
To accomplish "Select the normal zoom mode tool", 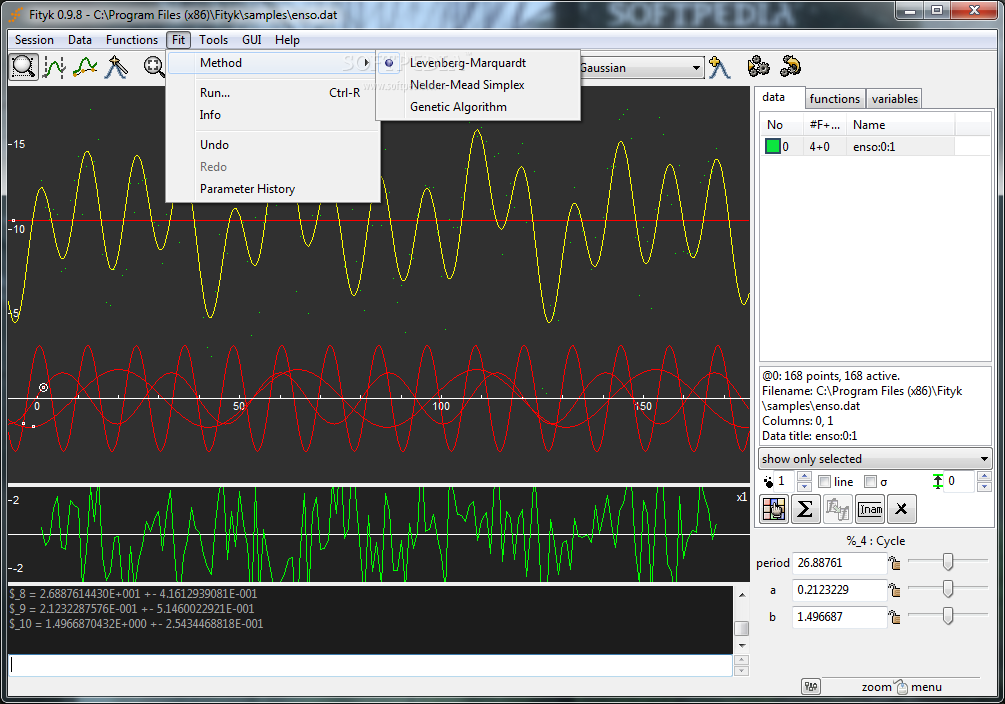I will (x=24, y=67).
